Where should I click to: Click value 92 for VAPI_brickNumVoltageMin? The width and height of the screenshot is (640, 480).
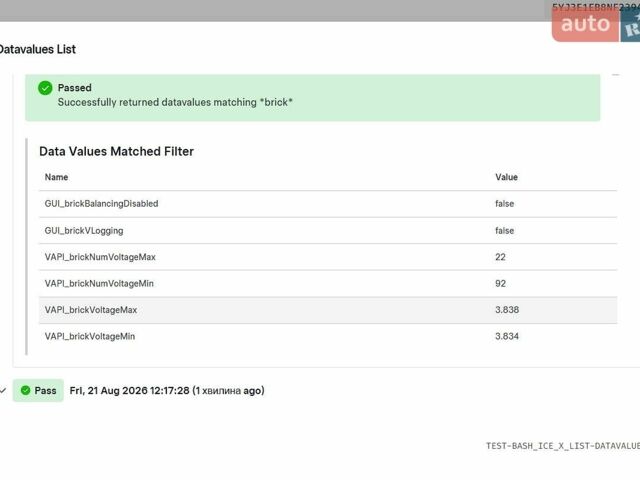click(x=500, y=284)
